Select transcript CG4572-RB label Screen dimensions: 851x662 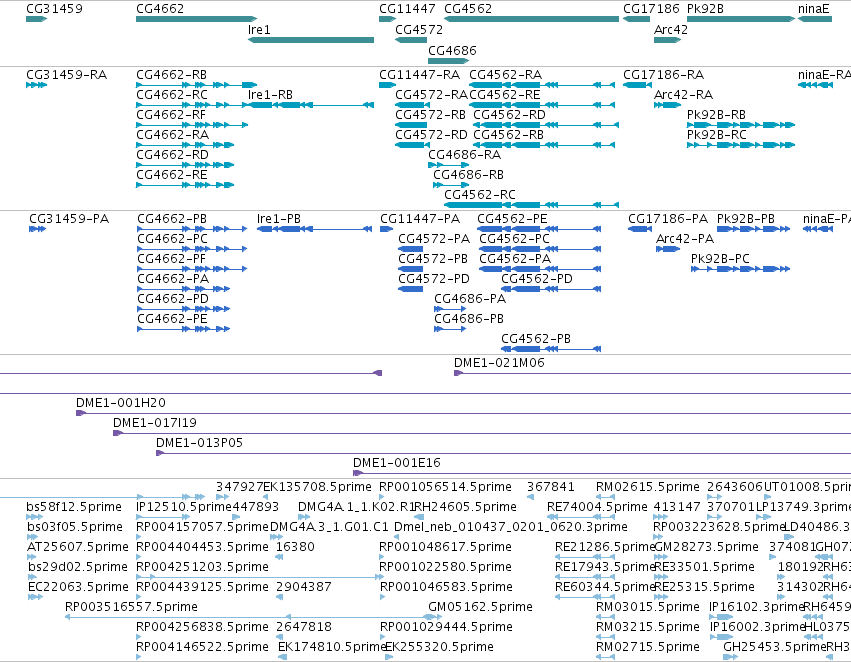point(430,115)
